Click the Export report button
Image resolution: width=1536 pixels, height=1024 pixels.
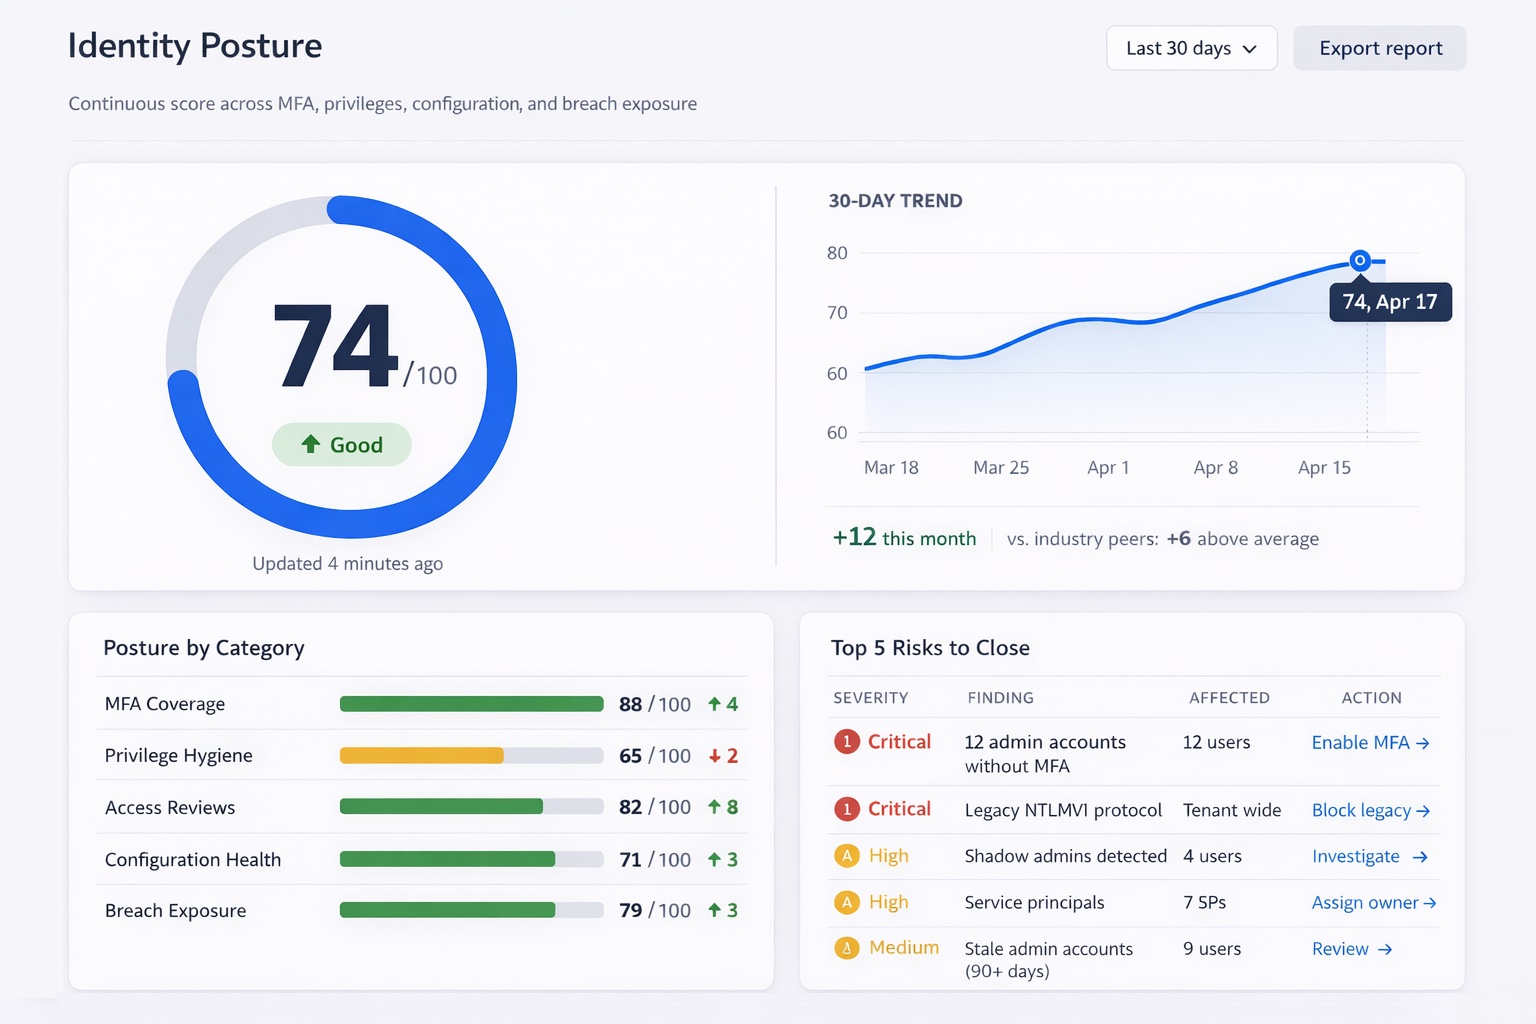(x=1379, y=48)
